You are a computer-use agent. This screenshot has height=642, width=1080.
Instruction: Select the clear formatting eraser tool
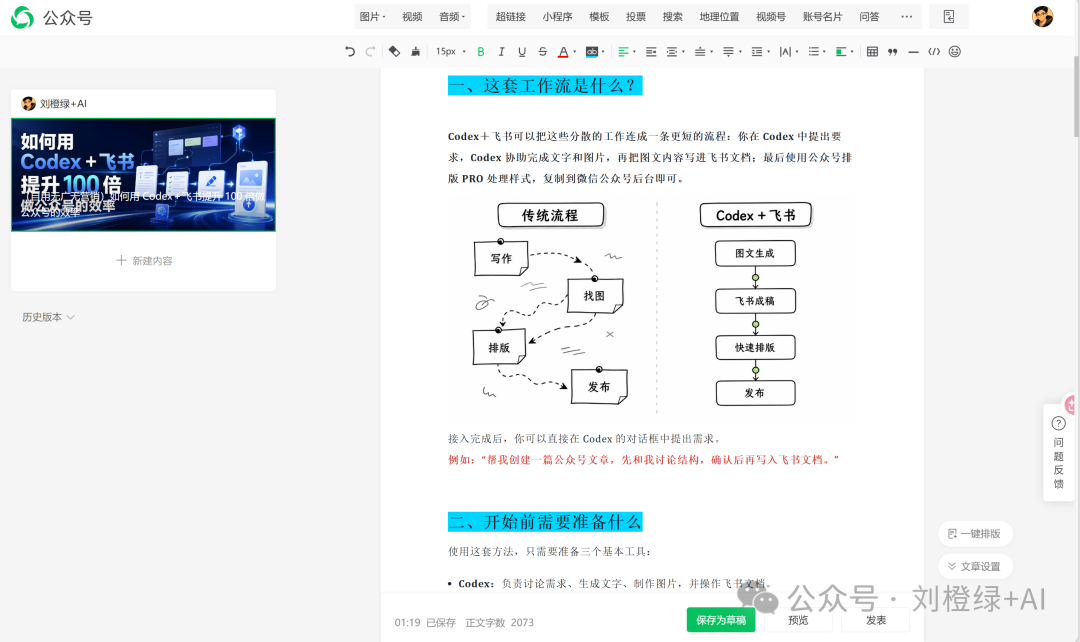click(x=395, y=52)
